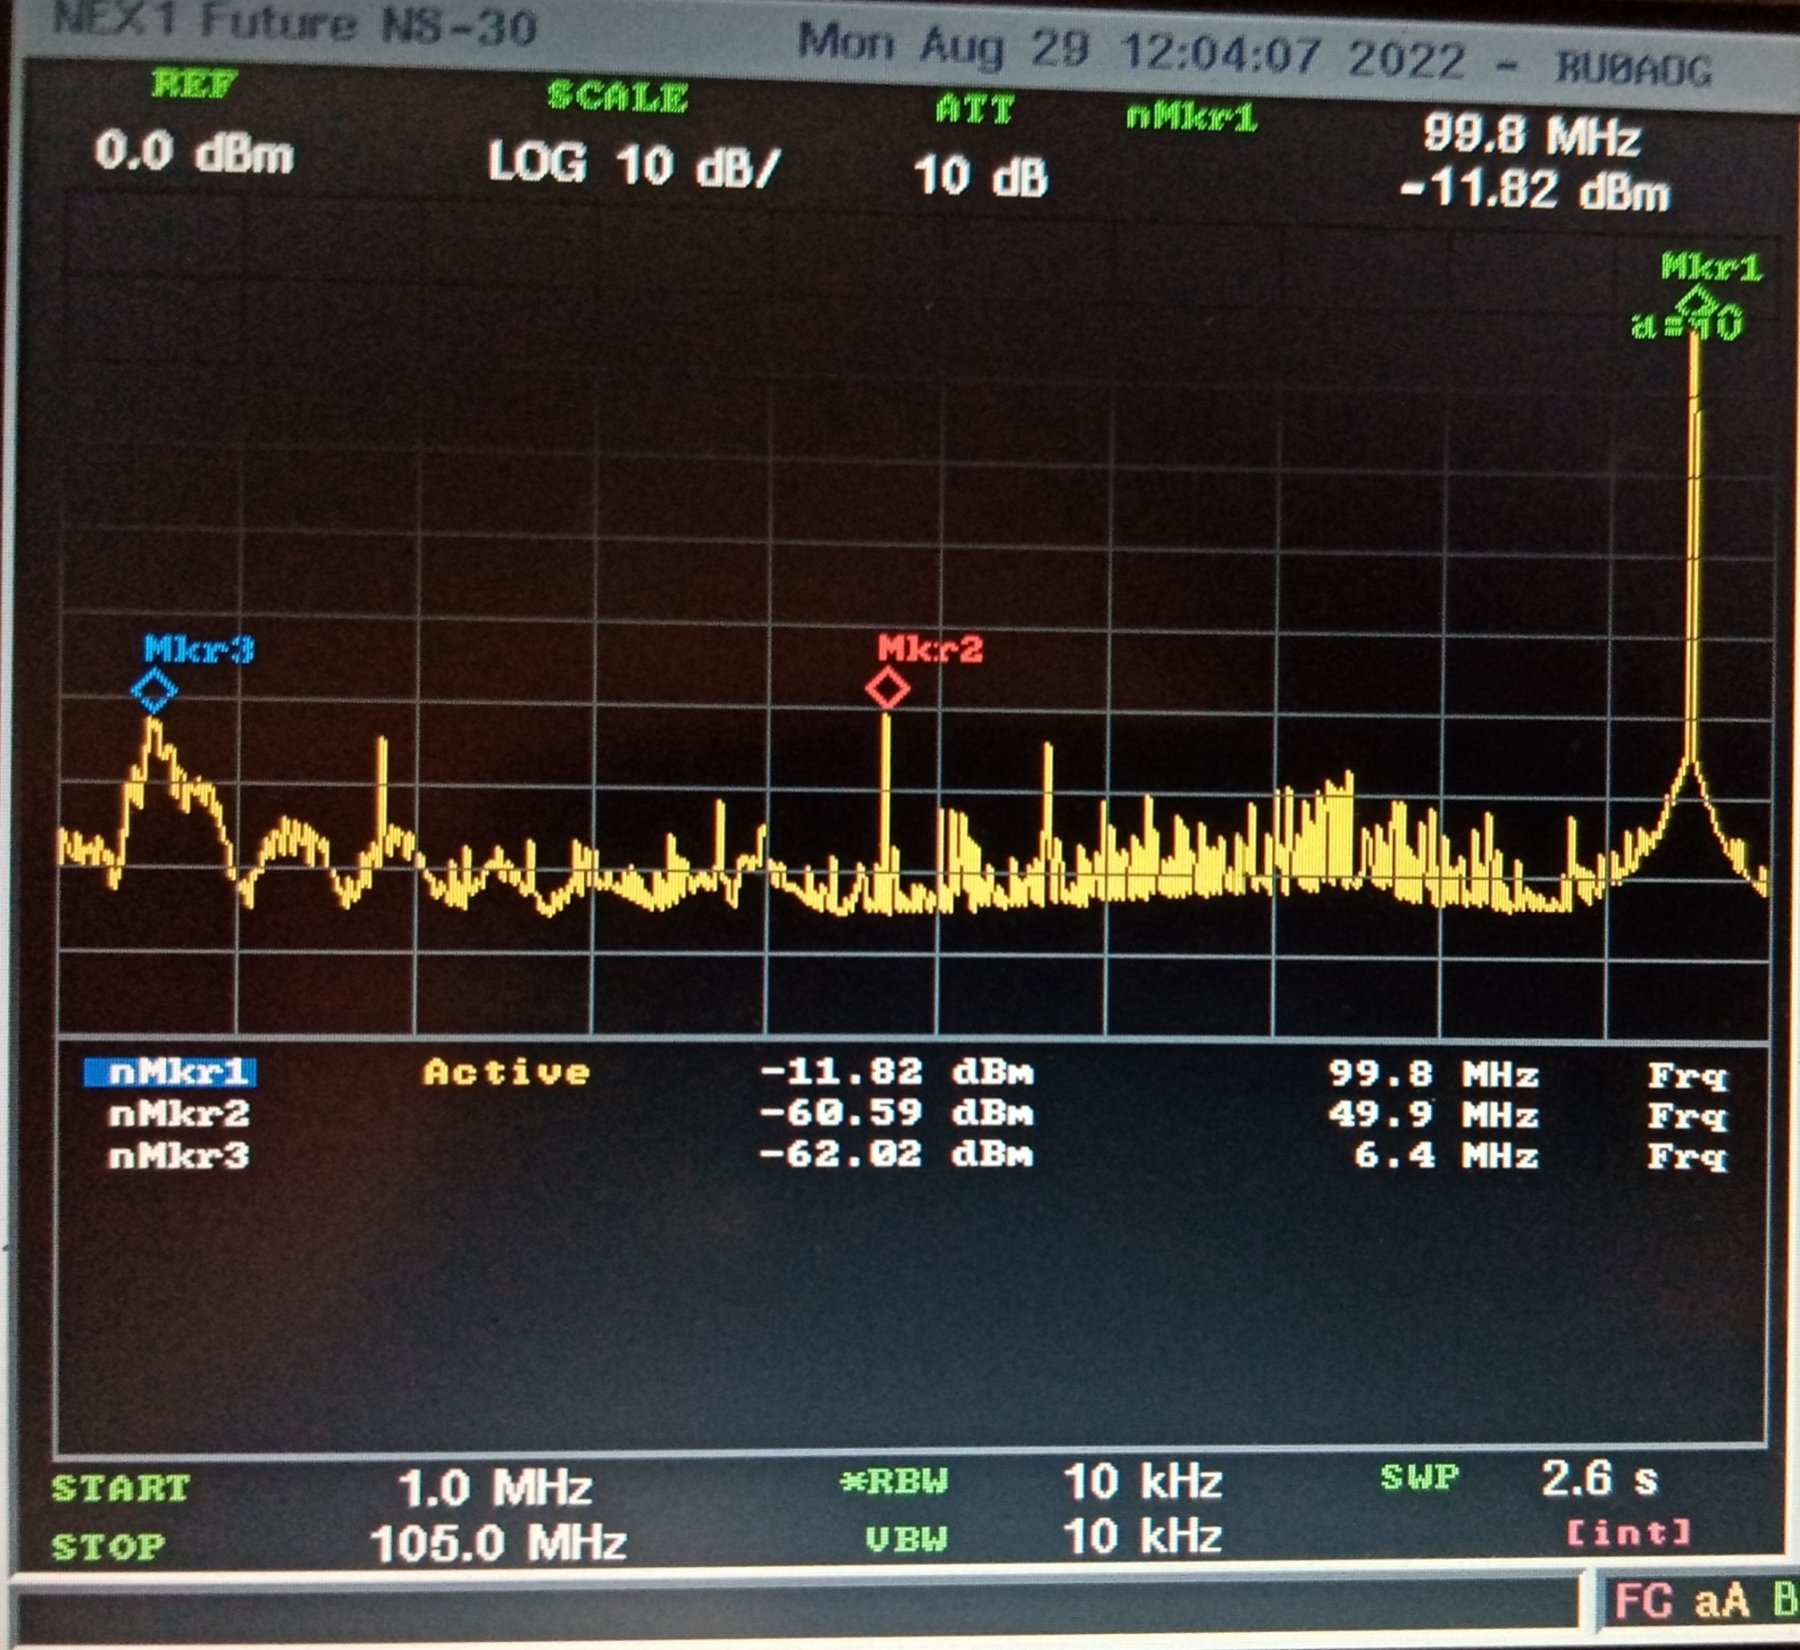1800x1650 pixels.
Task: Click the REF label
Action: click(x=194, y=84)
